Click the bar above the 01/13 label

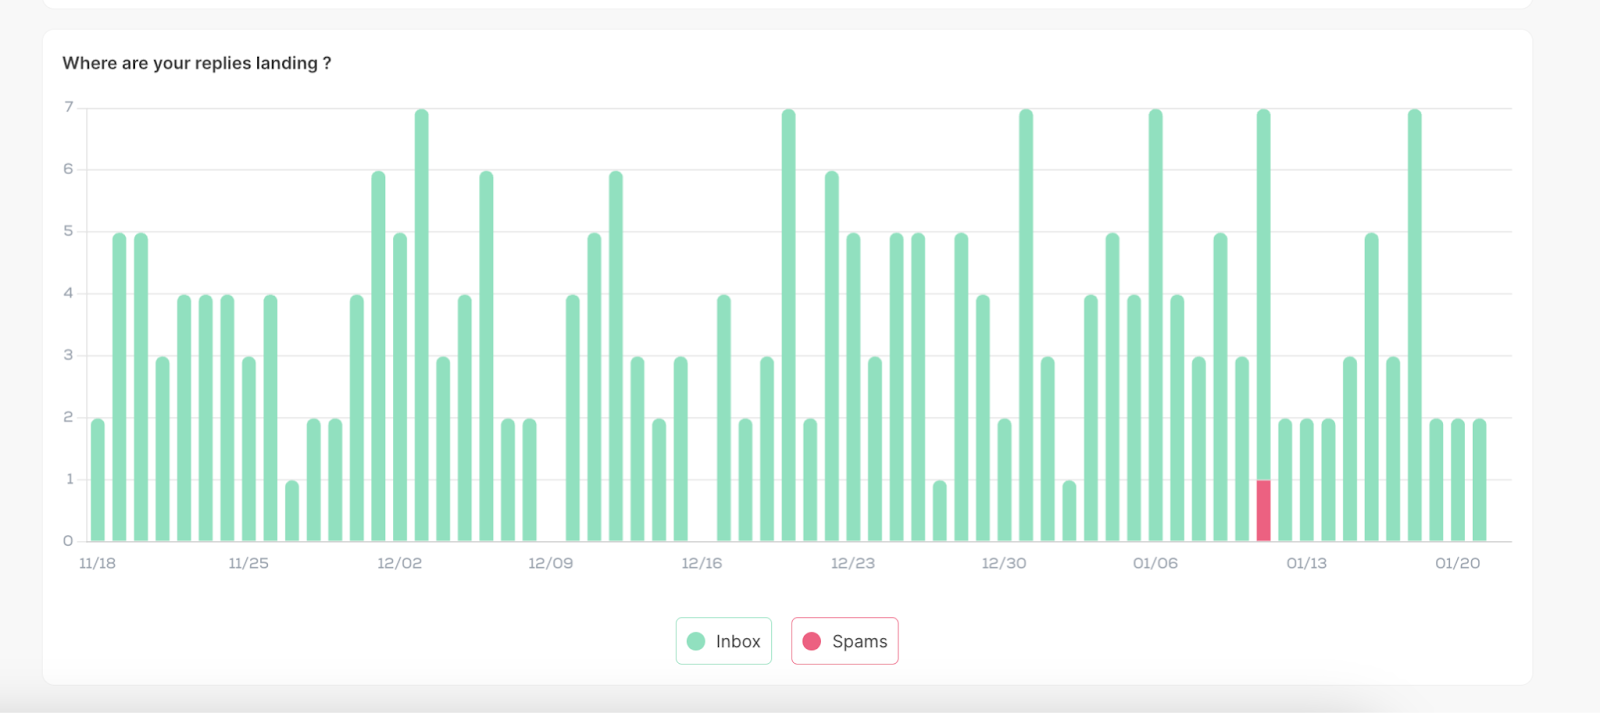[1306, 480]
